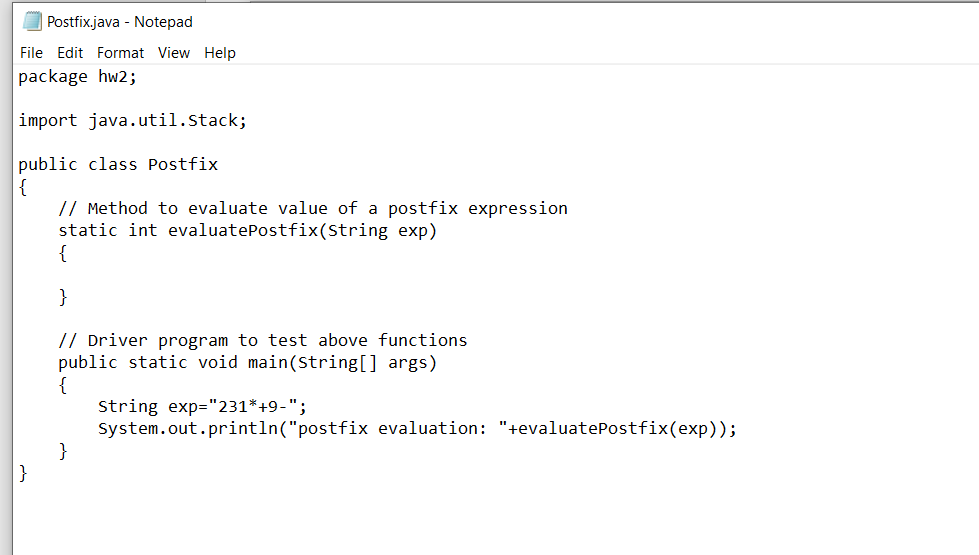This screenshot has height=555, width=979.
Task: Click the Postfix.java - Notepad title text
Action: click(x=120, y=22)
